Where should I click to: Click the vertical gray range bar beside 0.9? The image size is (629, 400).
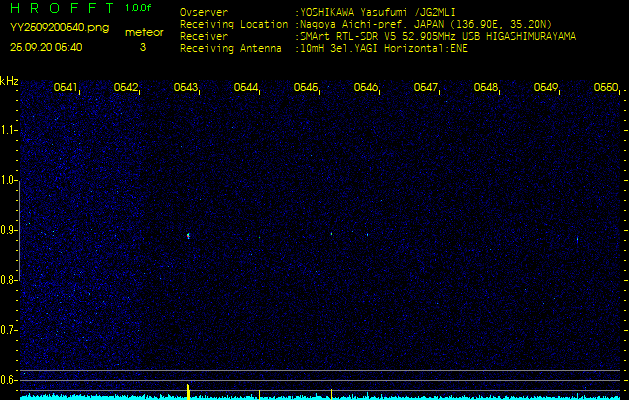click(x=20, y=231)
